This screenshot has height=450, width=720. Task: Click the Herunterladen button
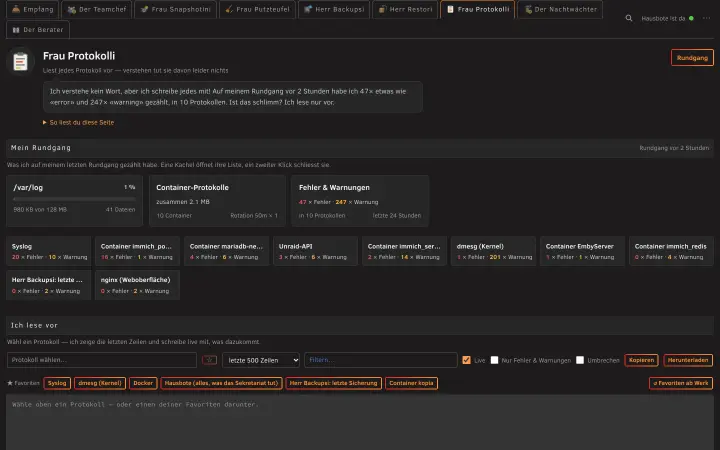688,360
